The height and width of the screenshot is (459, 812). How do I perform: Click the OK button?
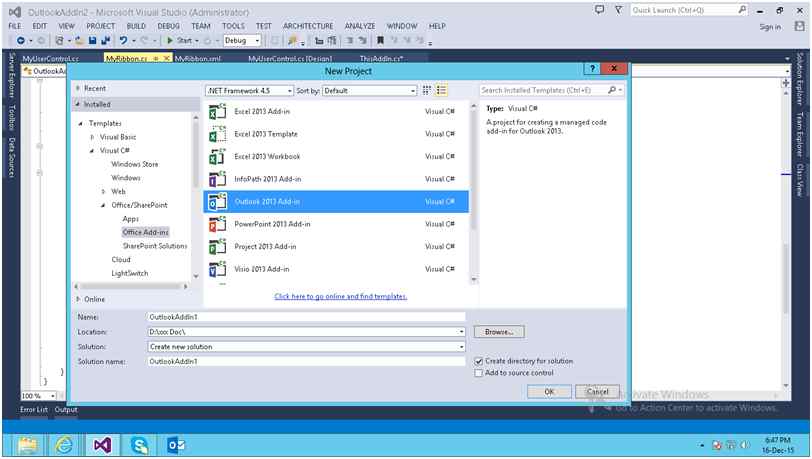[x=549, y=392]
